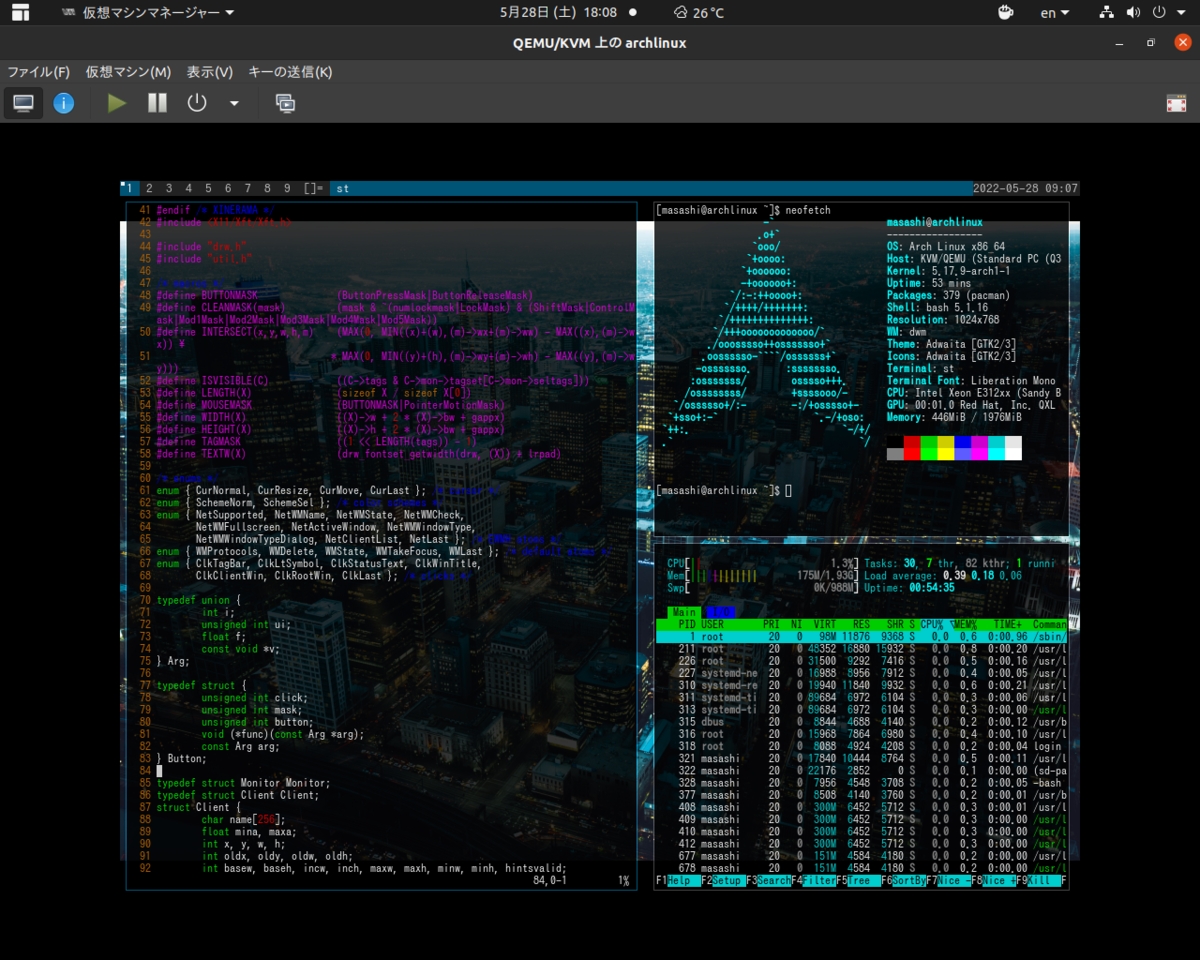Image resolution: width=1200 pixels, height=960 pixels.
Task: Show the graphical console view (monitor icon)
Action: click(23, 103)
